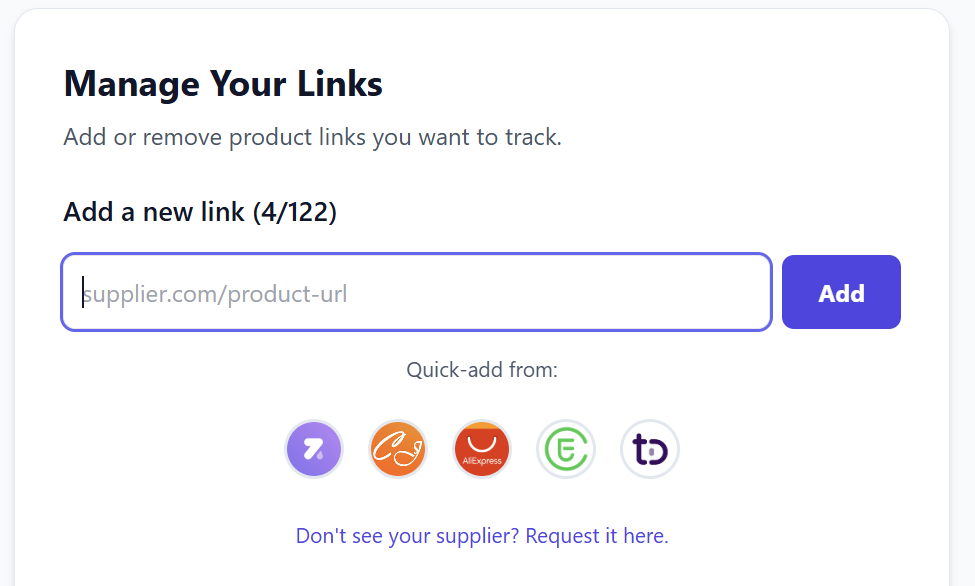Viewport: 975px width, 586px height.
Task: Quick-add from the CJ script logo
Action: (x=398, y=449)
